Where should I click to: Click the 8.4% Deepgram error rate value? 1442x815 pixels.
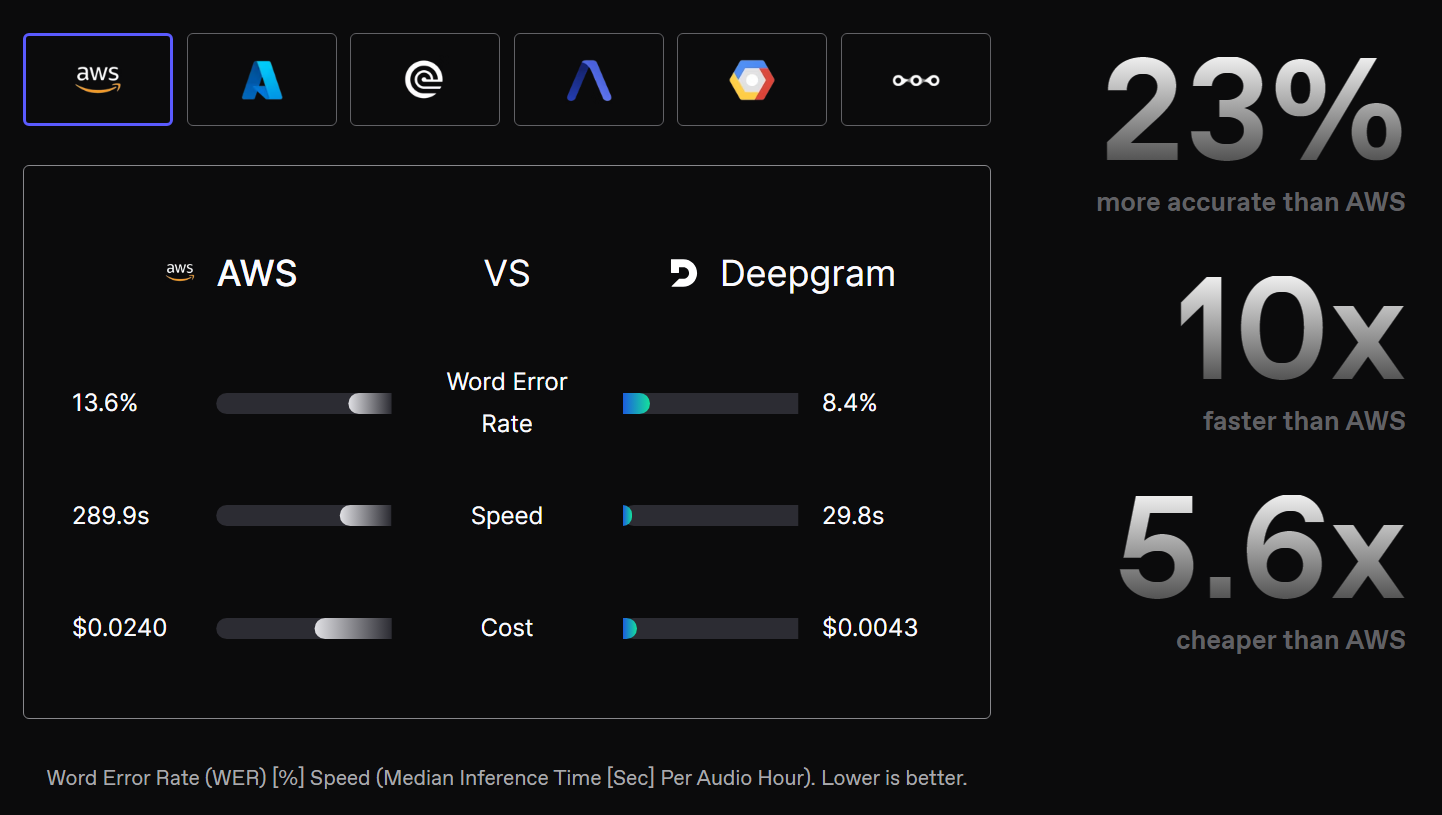tap(850, 403)
